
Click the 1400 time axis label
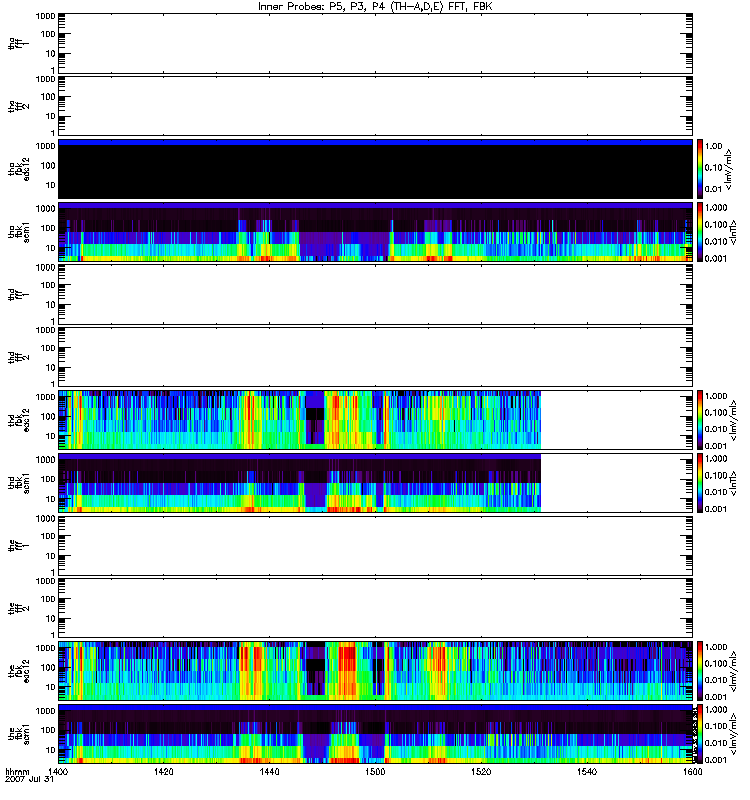pyautogui.click(x=58, y=771)
